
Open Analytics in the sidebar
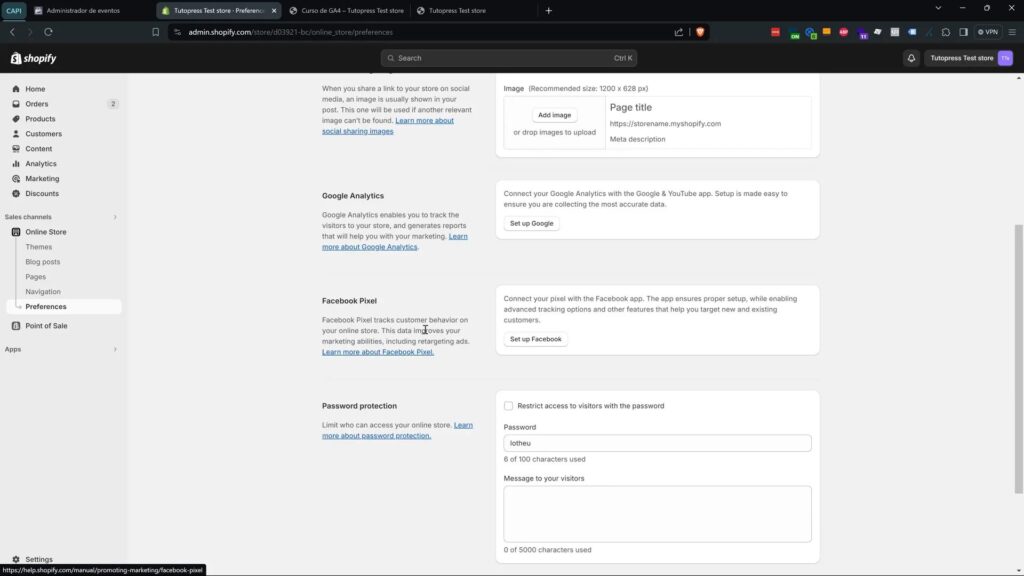pyautogui.click(x=40, y=164)
